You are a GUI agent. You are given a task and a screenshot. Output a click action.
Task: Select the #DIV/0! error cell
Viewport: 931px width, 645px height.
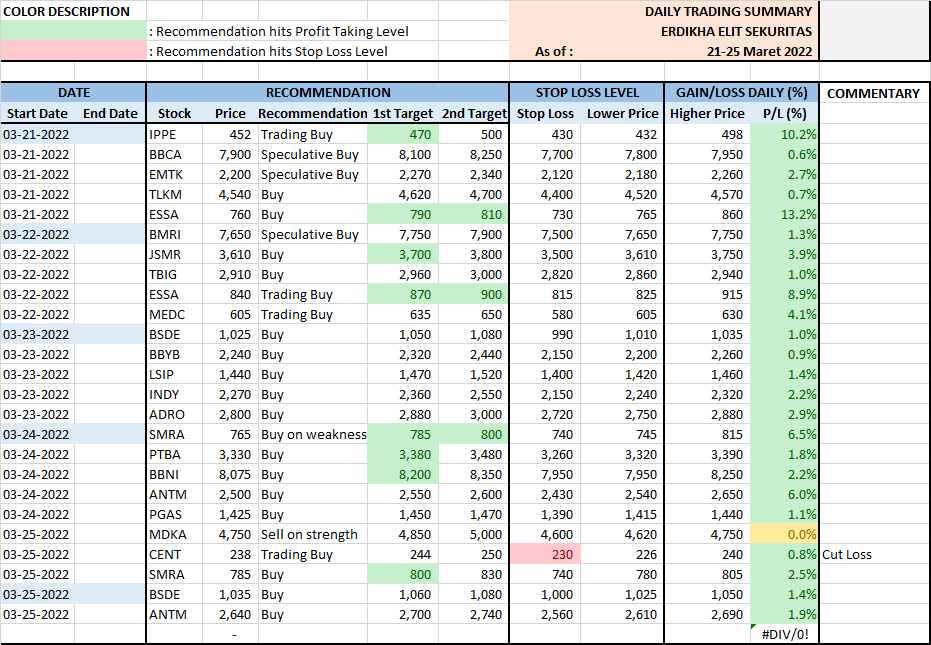point(784,634)
